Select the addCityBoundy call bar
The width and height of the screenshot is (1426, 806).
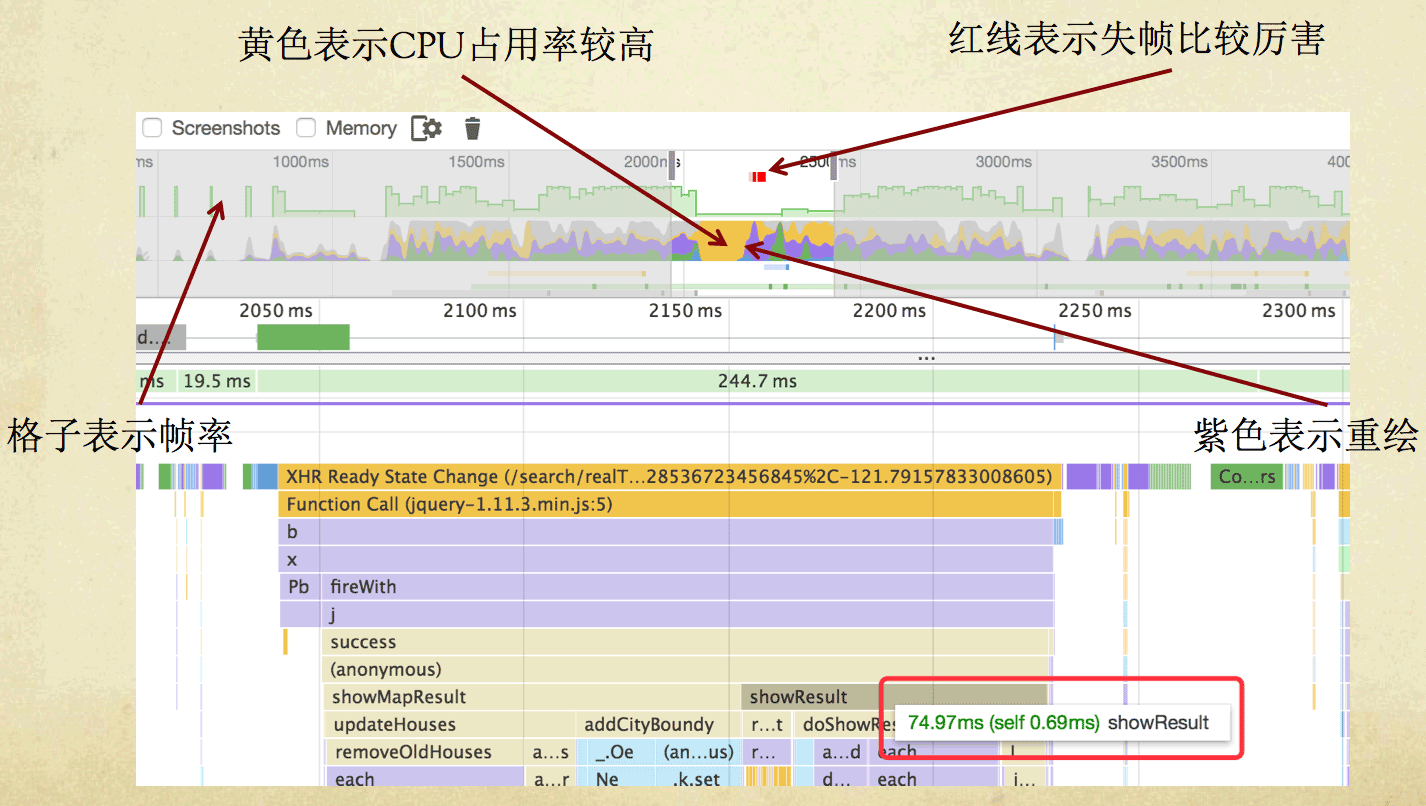(658, 724)
